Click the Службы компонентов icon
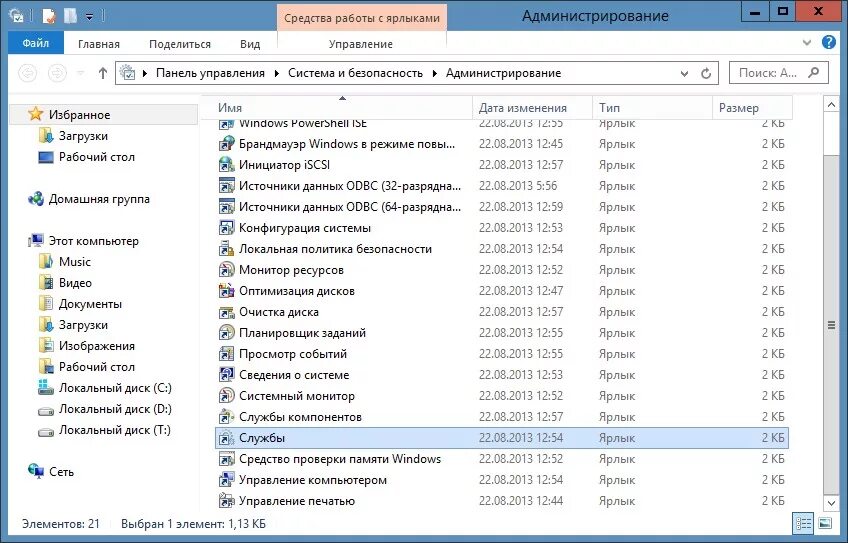The height and width of the screenshot is (543, 848). (x=226, y=417)
